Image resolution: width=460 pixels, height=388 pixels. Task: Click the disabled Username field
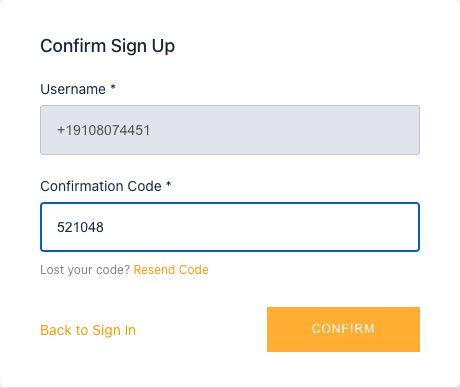point(230,130)
